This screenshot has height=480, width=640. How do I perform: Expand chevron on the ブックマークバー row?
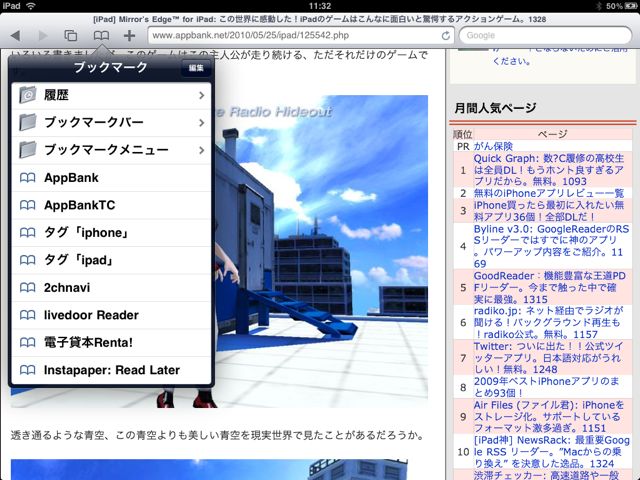[202, 122]
